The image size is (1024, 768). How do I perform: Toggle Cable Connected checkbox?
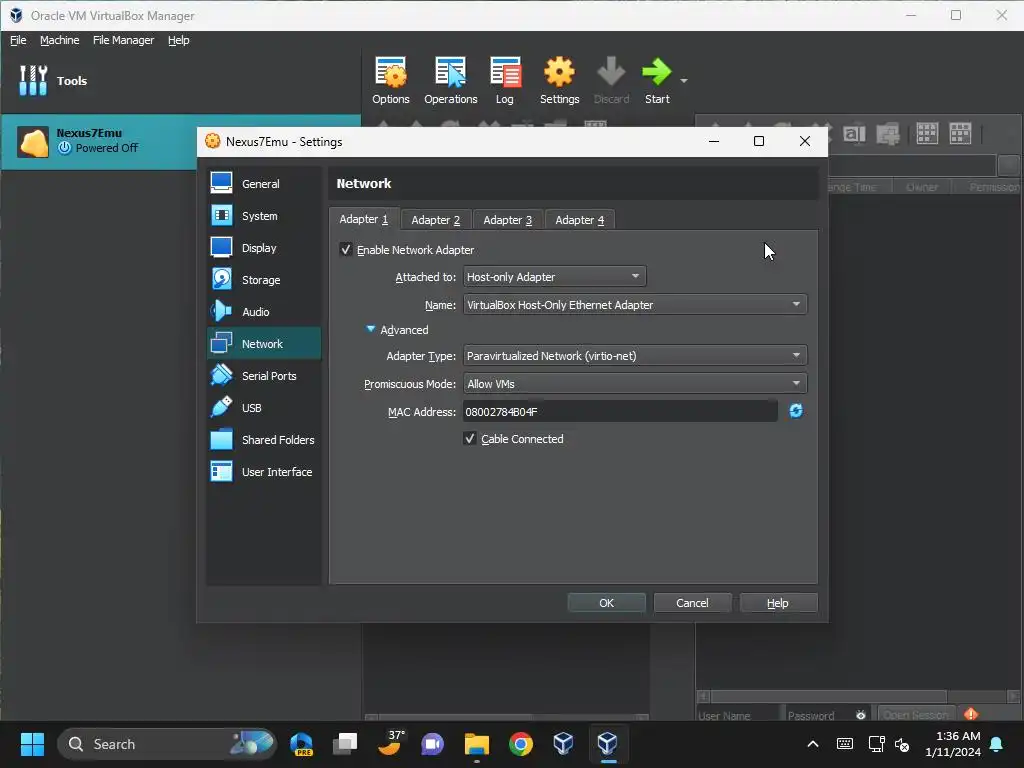click(470, 438)
